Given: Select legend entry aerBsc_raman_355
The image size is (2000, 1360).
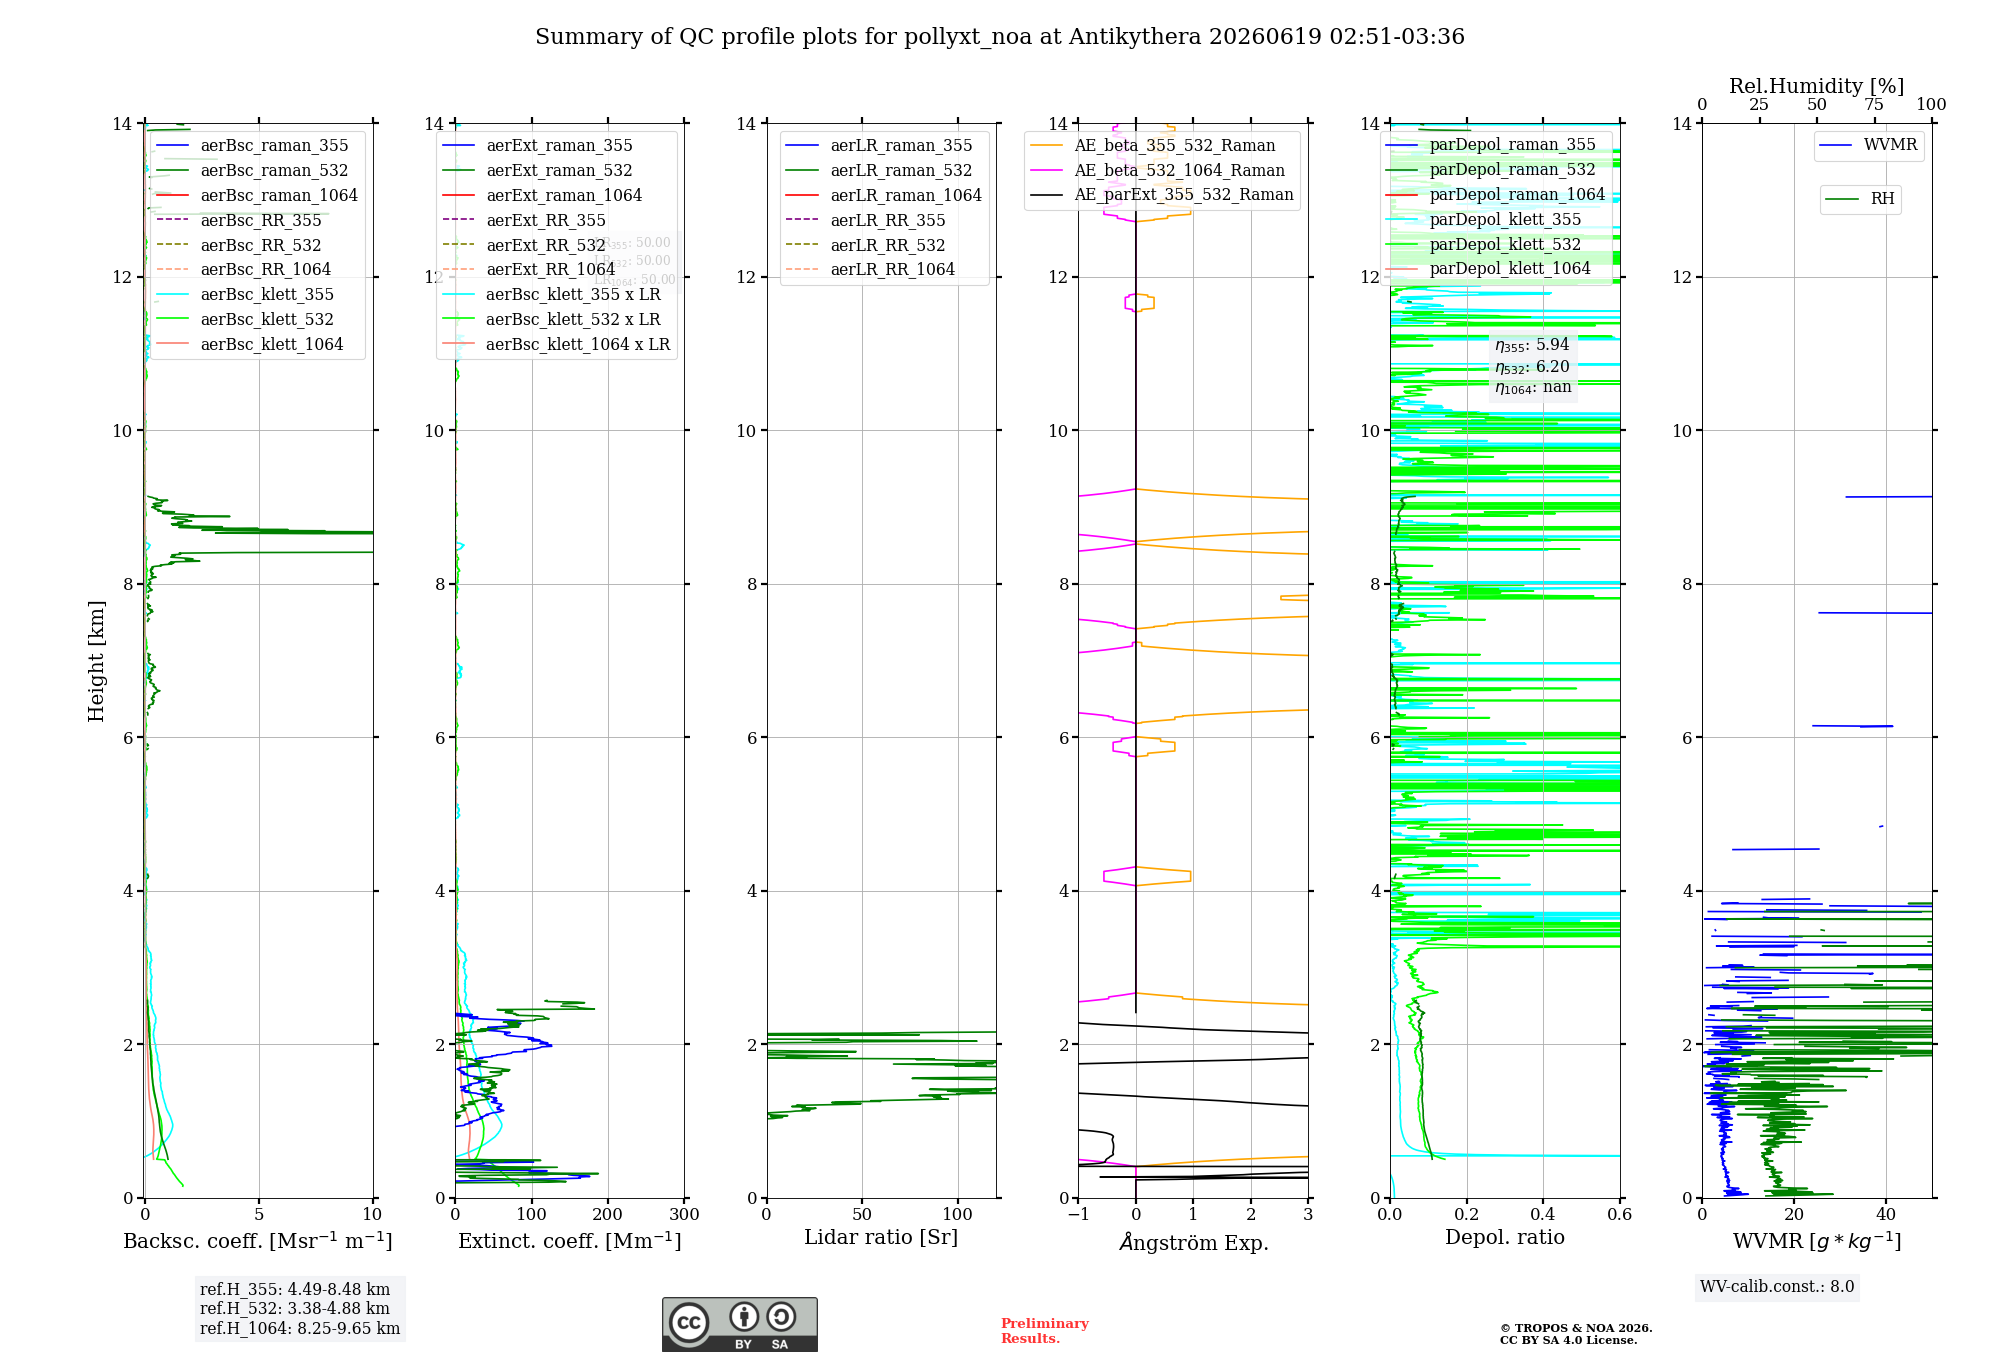Looking at the screenshot, I should pyautogui.click(x=253, y=146).
